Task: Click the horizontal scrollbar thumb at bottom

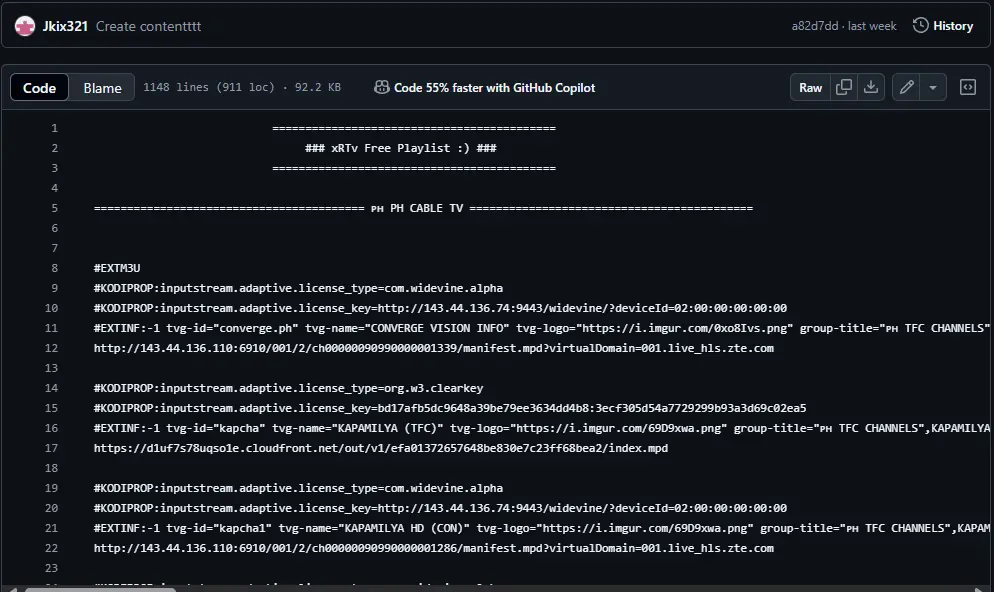Action: pos(100,589)
